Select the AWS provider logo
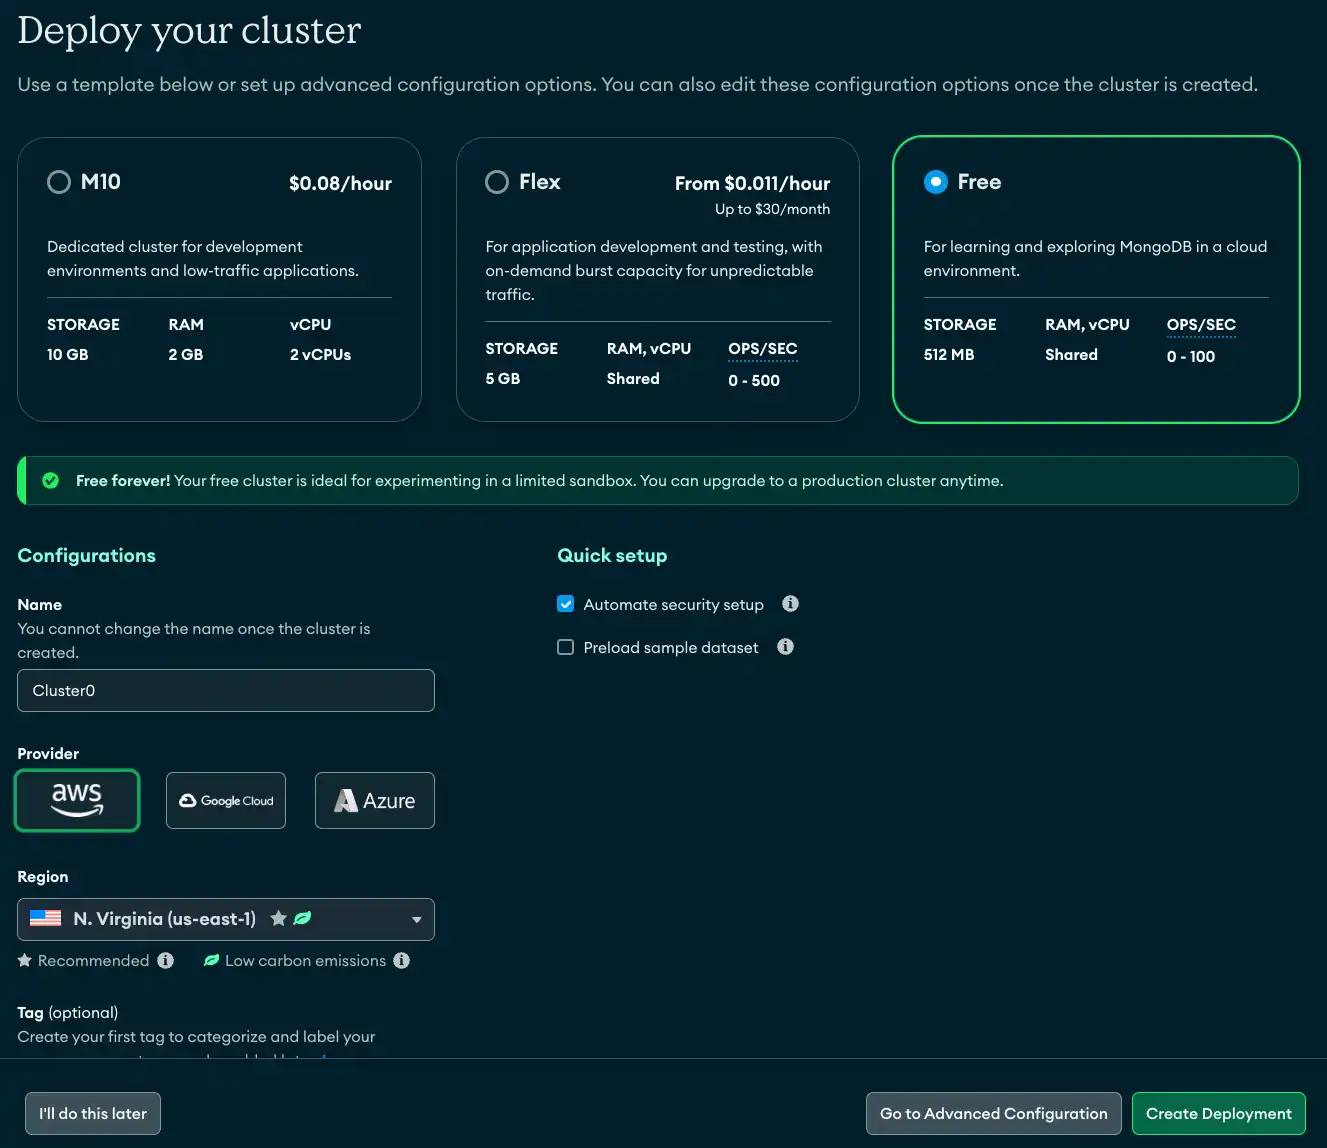 click(x=77, y=800)
